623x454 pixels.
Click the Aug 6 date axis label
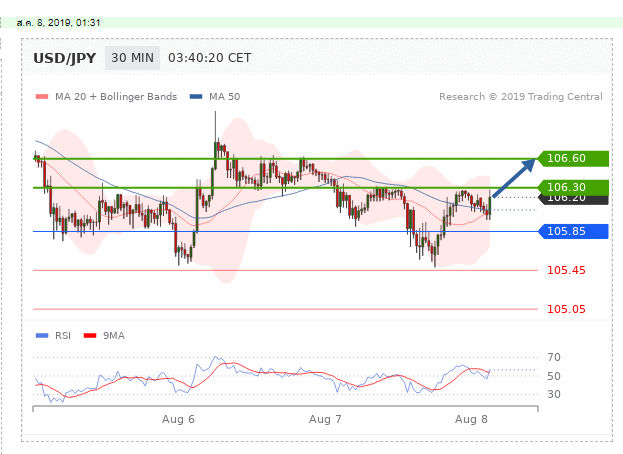tap(178, 419)
